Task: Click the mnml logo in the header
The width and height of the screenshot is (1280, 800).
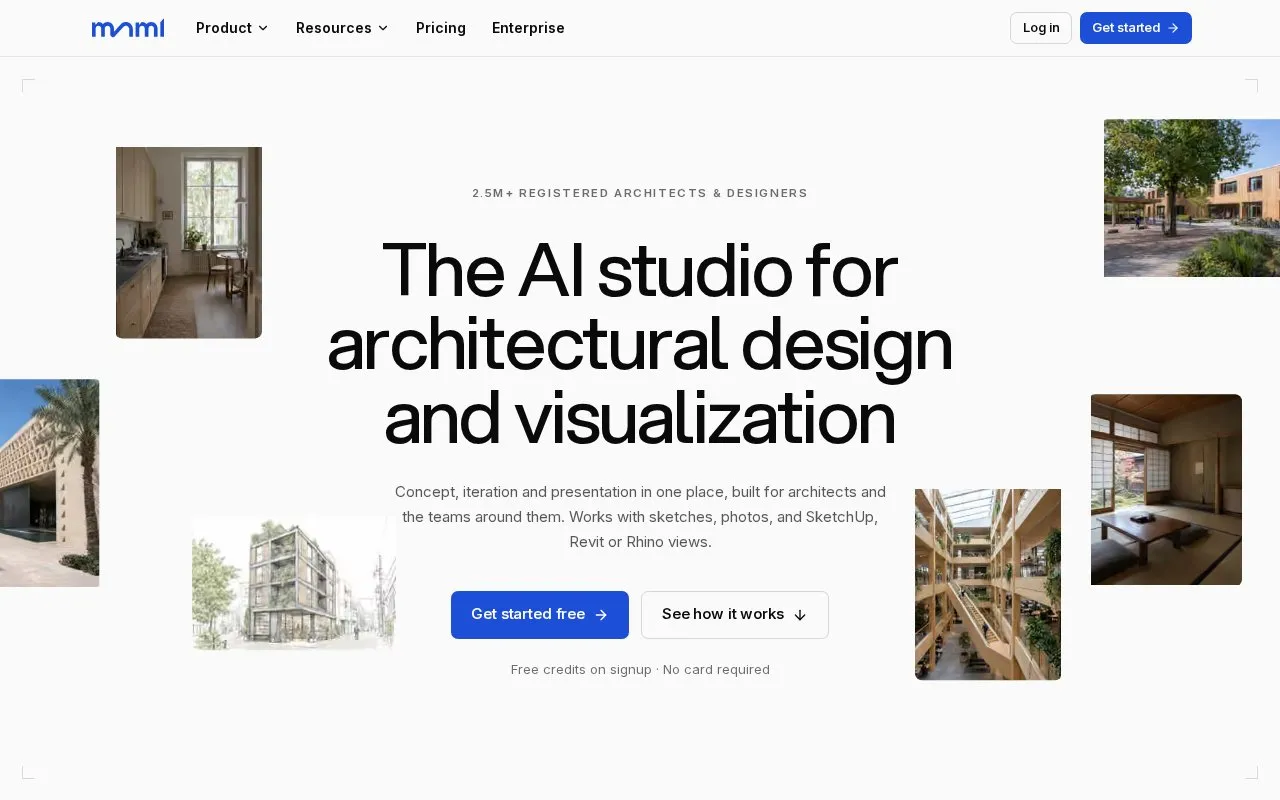Action: pyautogui.click(x=128, y=28)
